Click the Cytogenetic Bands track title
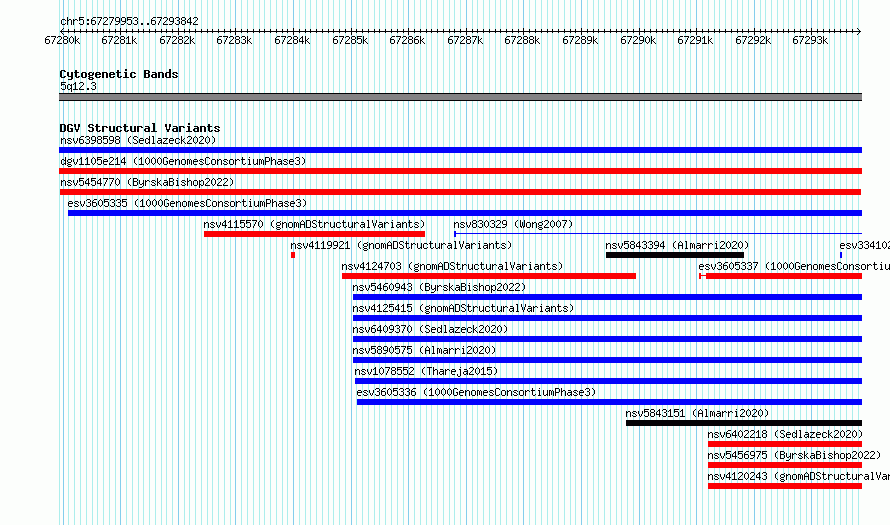This screenshot has height=525, width=890. coord(119,74)
